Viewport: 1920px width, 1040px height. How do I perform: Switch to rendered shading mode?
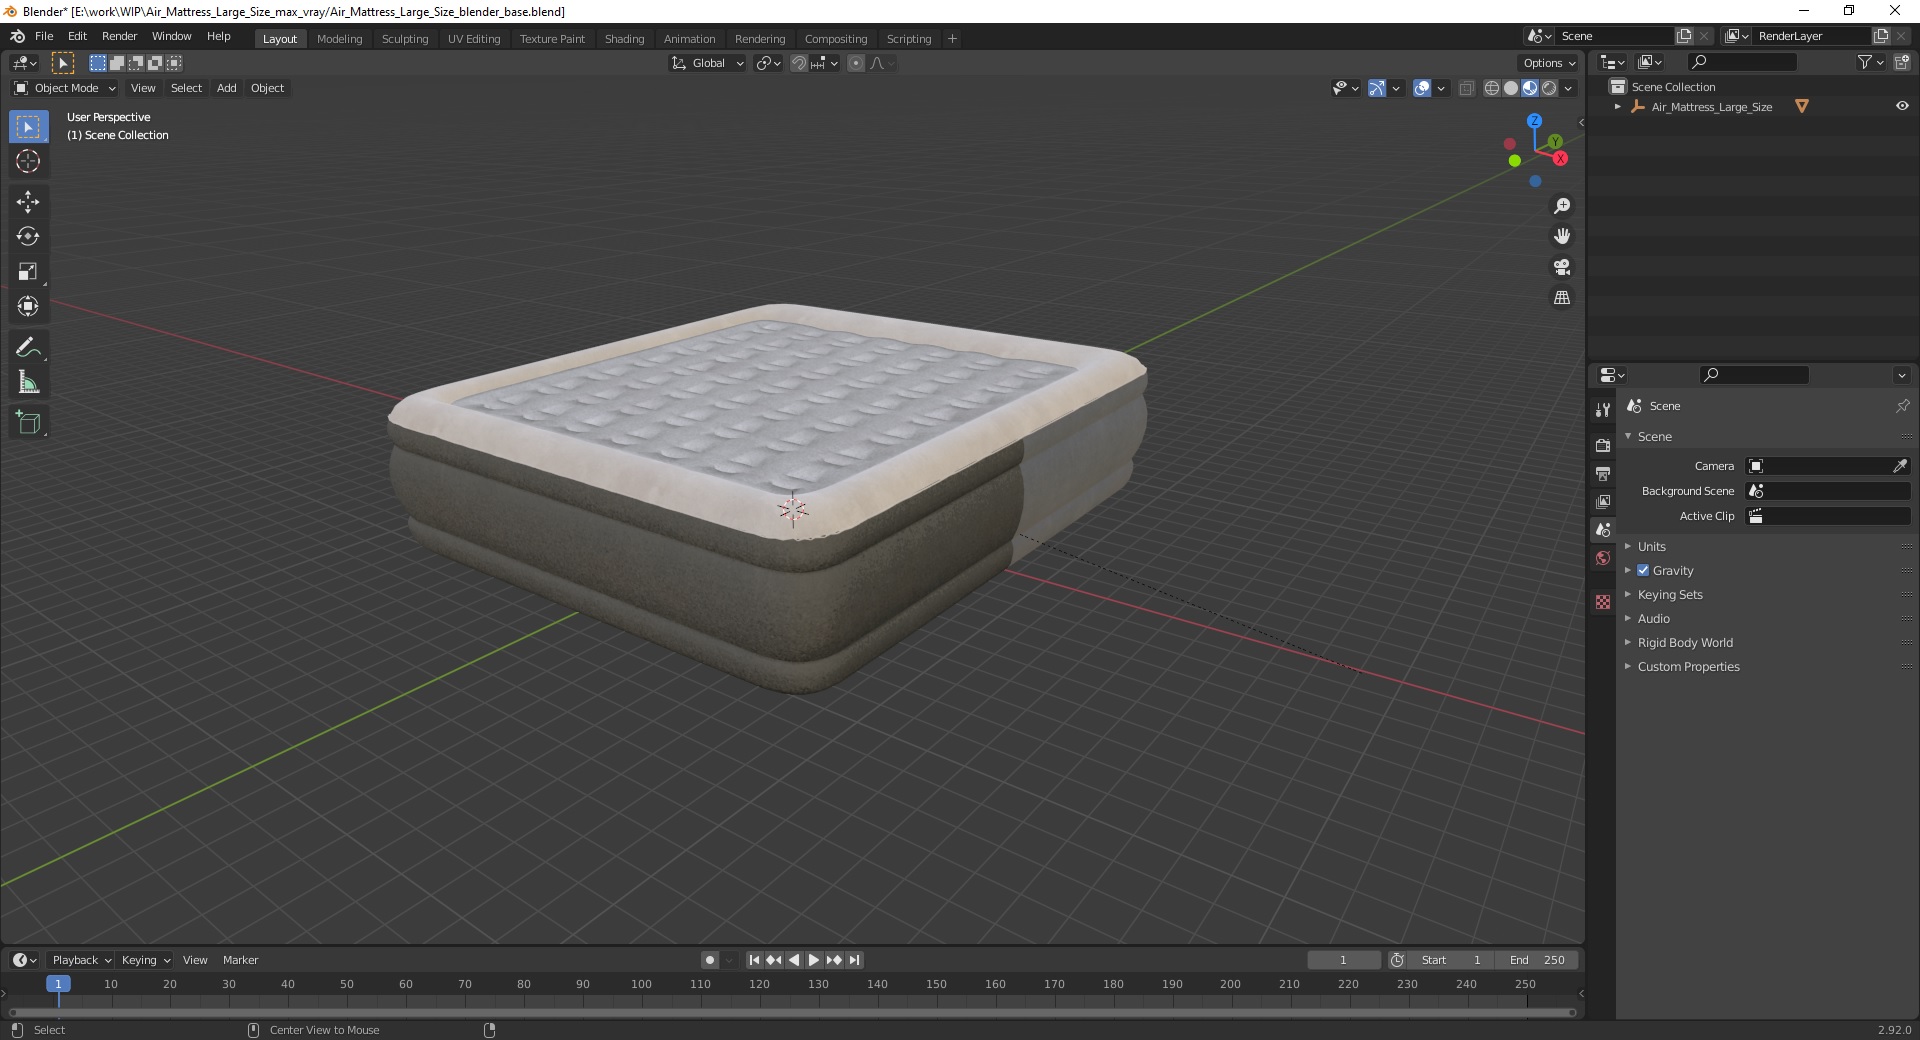pyautogui.click(x=1549, y=88)
